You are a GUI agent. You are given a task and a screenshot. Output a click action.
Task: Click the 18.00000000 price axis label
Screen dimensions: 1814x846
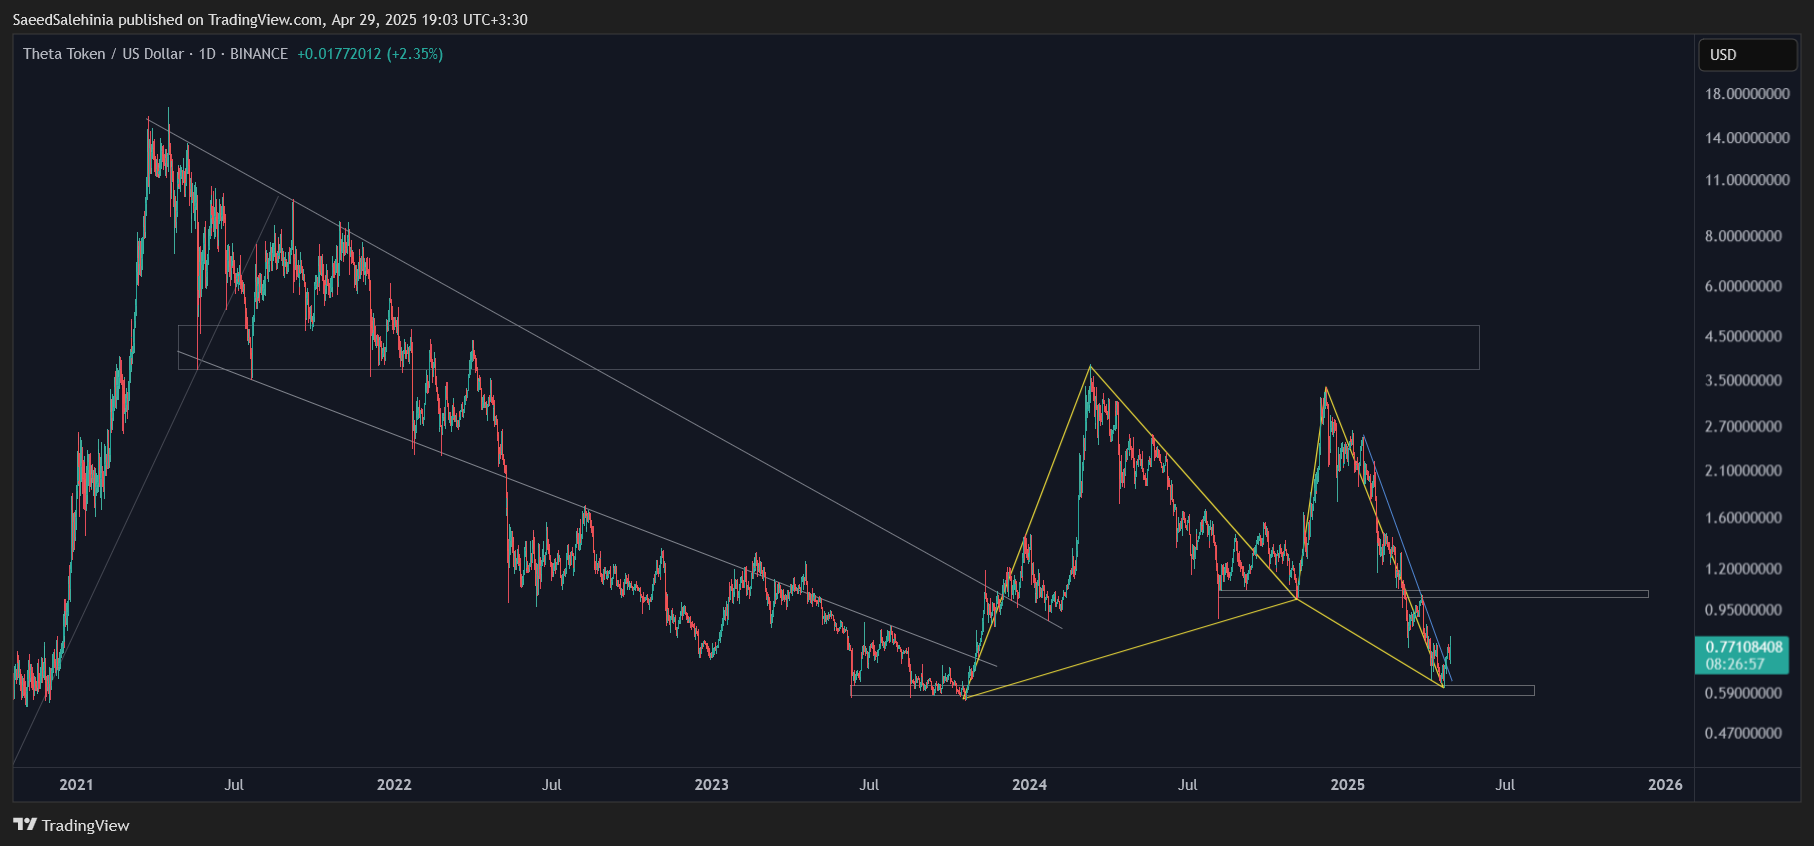tap(1747, 94)
